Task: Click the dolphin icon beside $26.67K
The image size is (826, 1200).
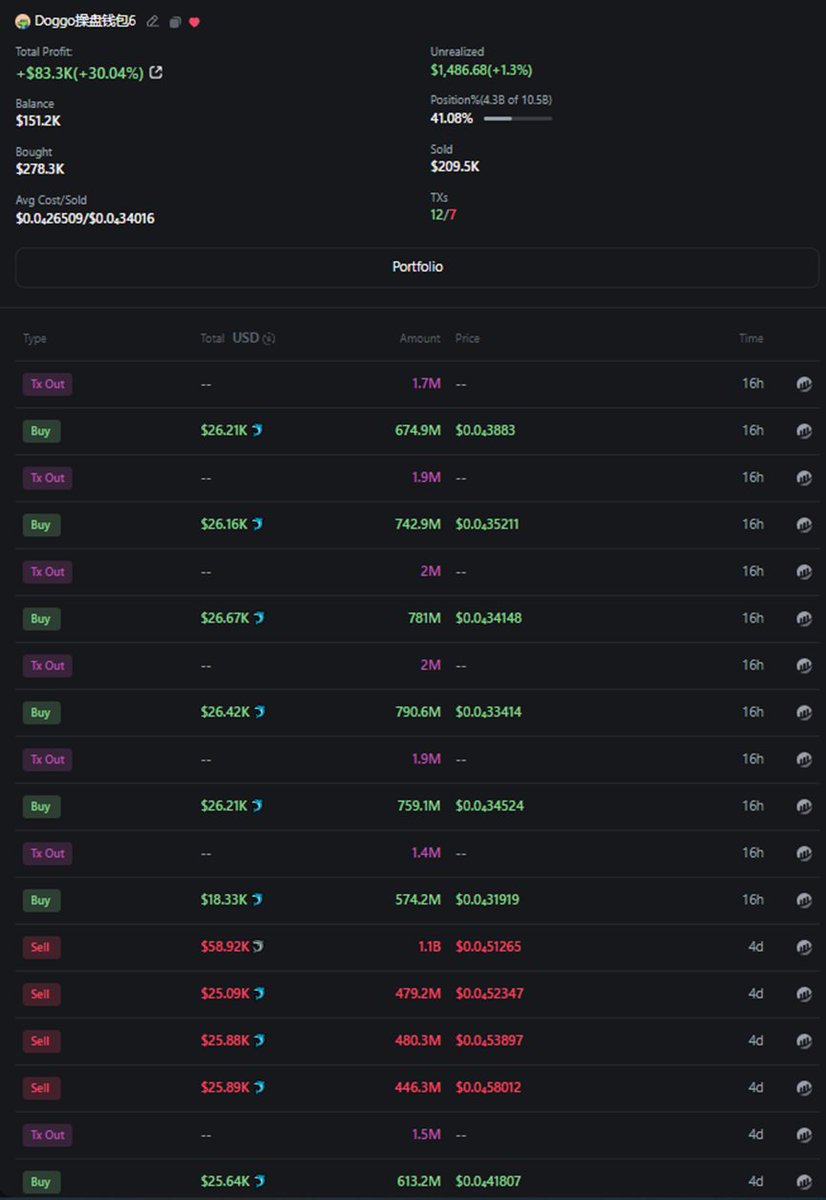Action: 258,618
